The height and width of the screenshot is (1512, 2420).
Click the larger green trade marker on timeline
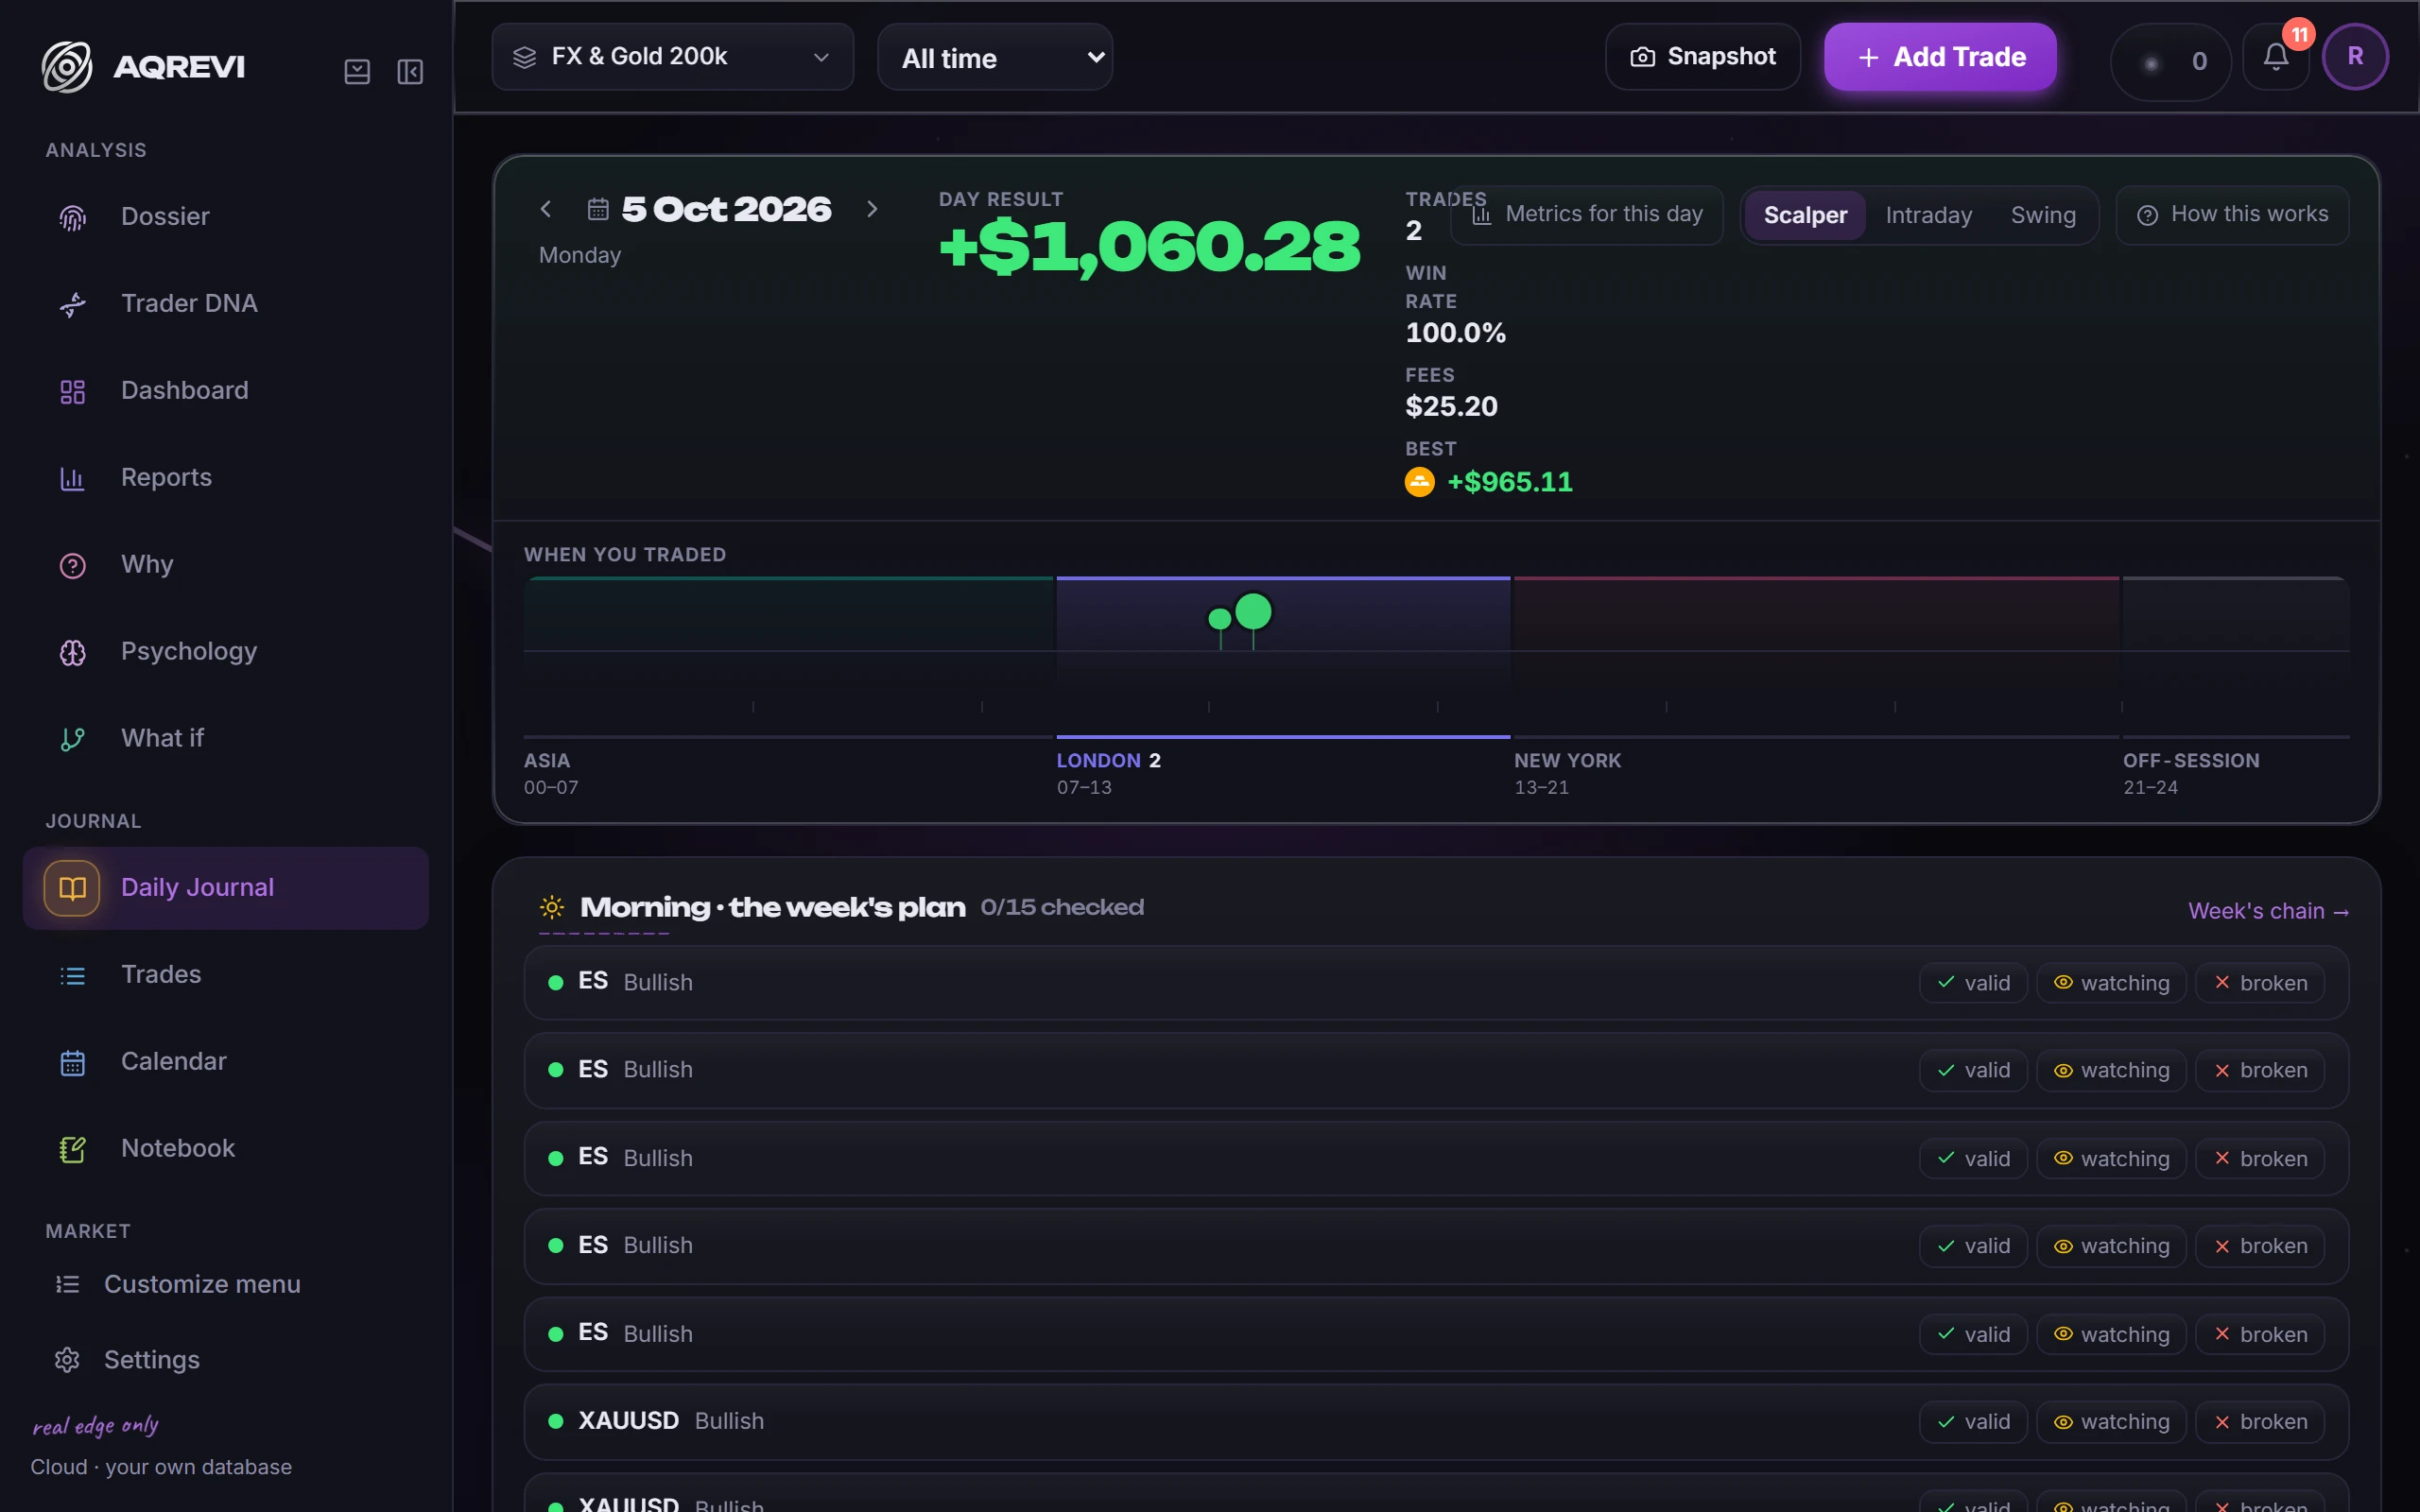point(1253,611)
